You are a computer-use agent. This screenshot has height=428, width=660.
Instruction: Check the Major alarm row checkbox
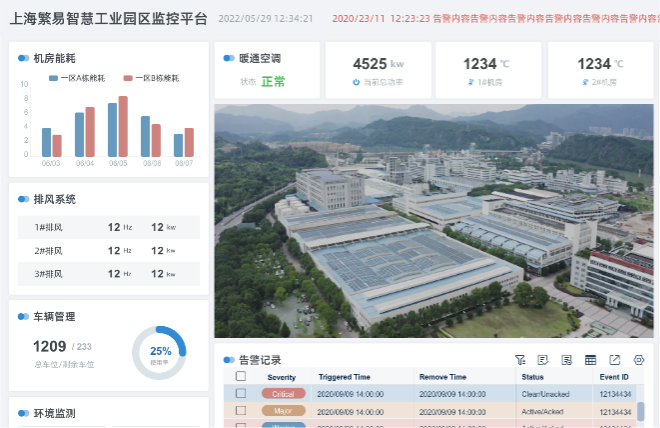pyautogui.click(x=241, y=410)
